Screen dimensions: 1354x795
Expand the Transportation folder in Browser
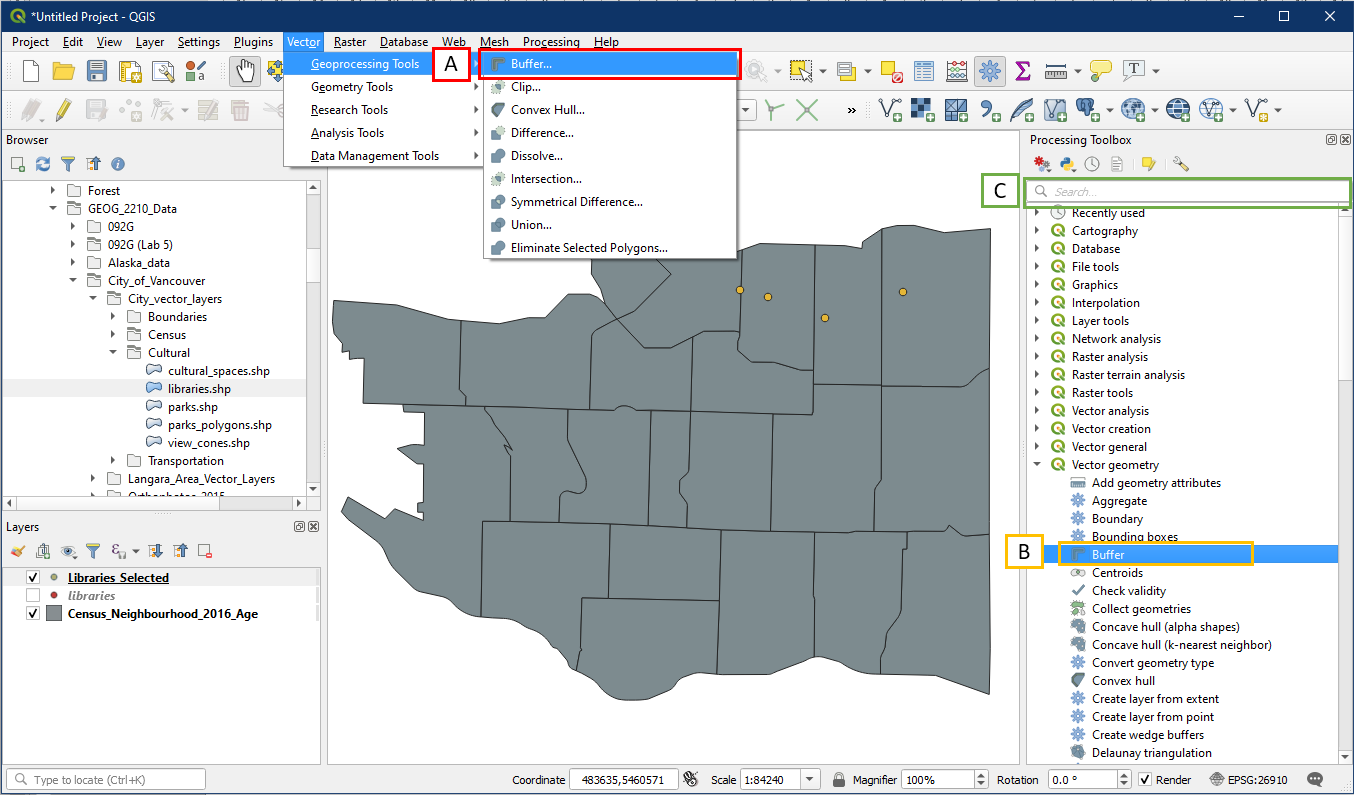tap(115, 461)
